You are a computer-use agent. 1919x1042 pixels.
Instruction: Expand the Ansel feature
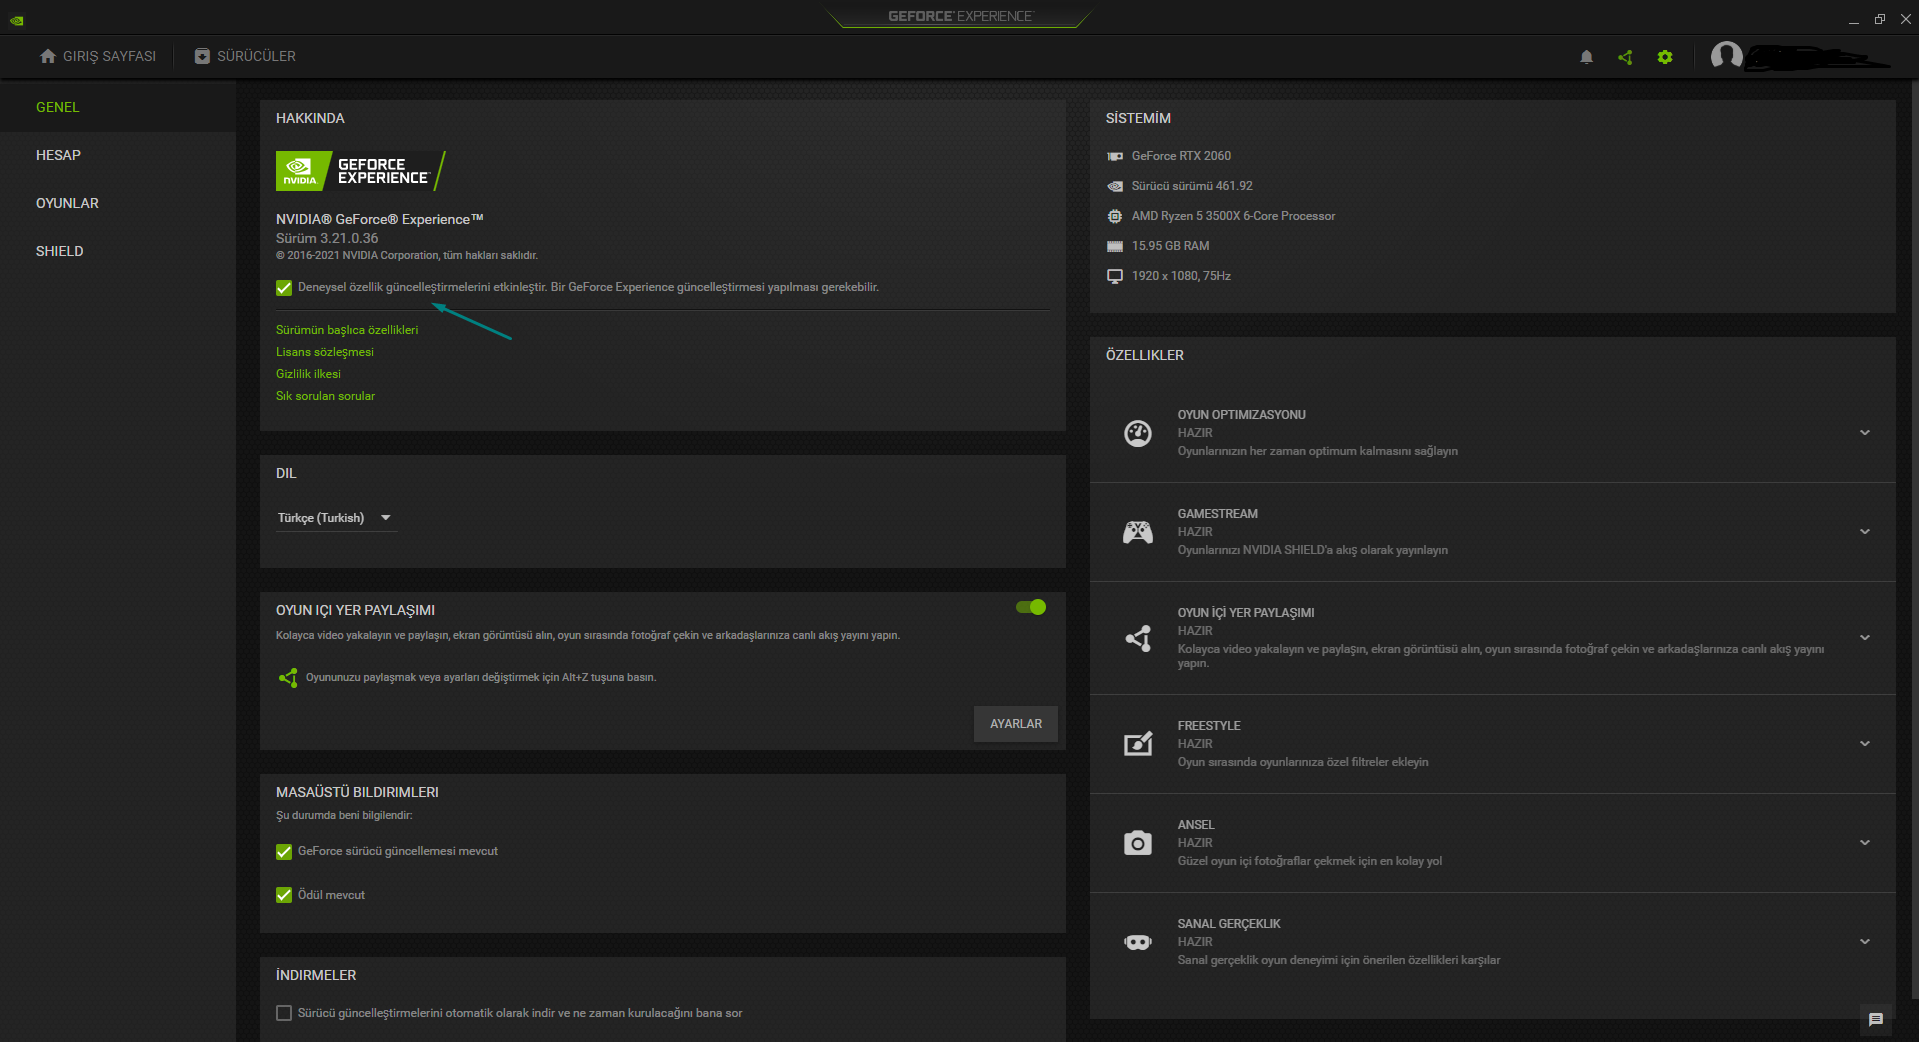(1865, 843)
